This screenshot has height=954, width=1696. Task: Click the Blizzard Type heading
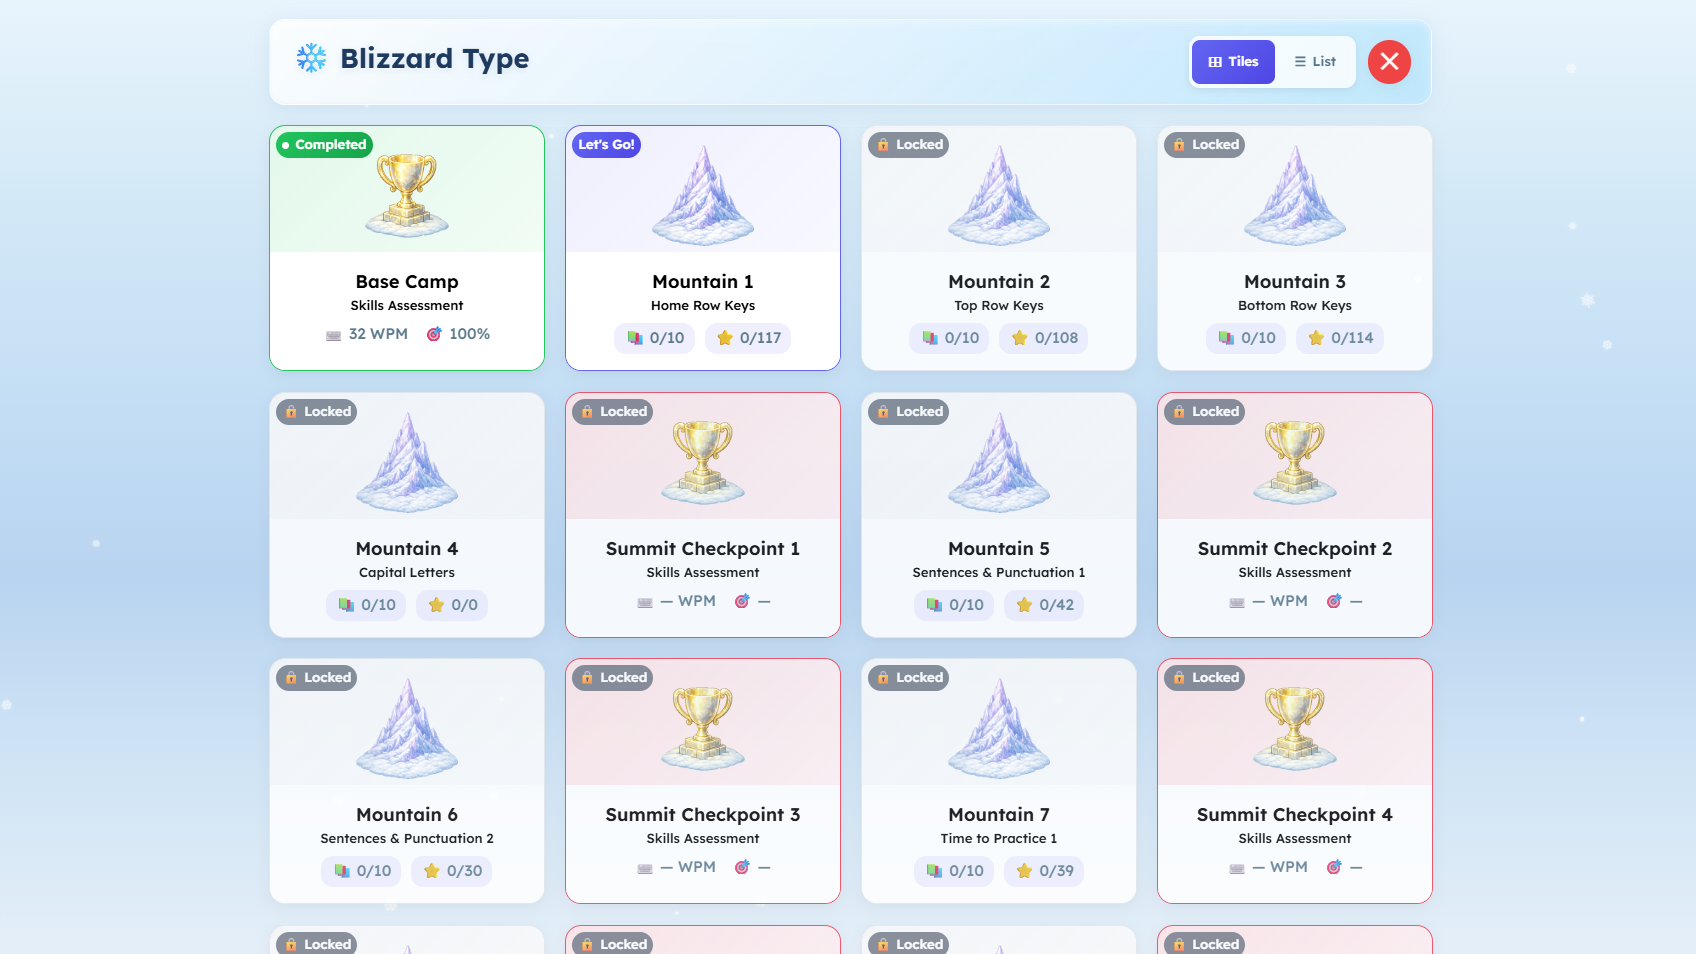(x=435, y=59)
